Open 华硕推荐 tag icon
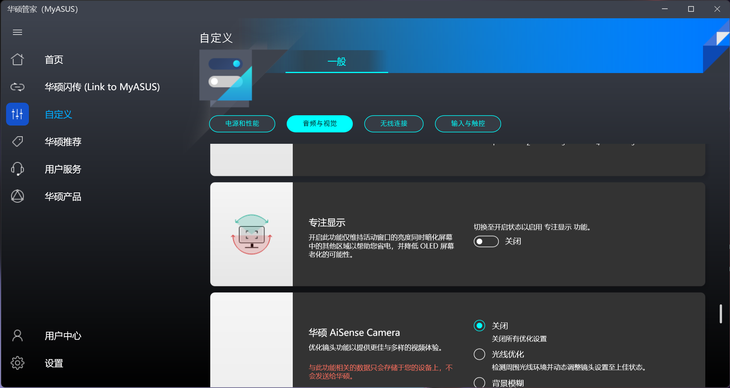730x388 pixels. [x=17, y=142]
